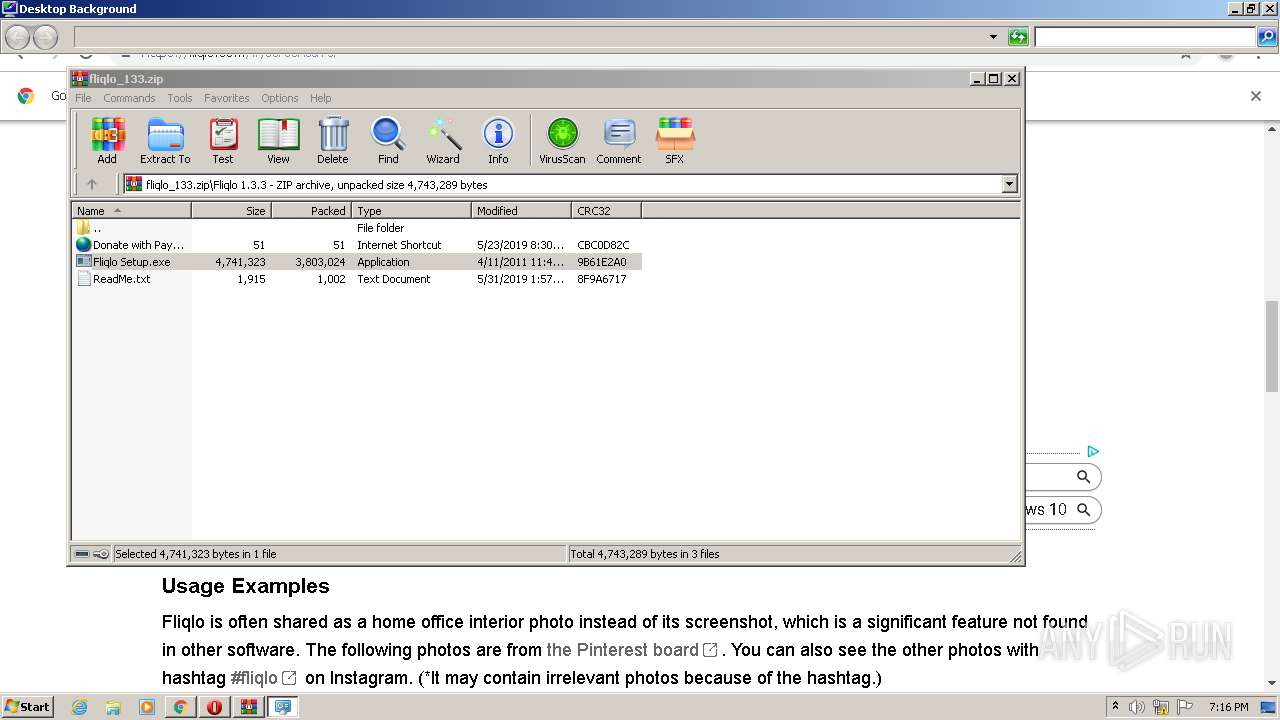
Task: Open the address bar history dropdown arrow
Action: (993, 37)
